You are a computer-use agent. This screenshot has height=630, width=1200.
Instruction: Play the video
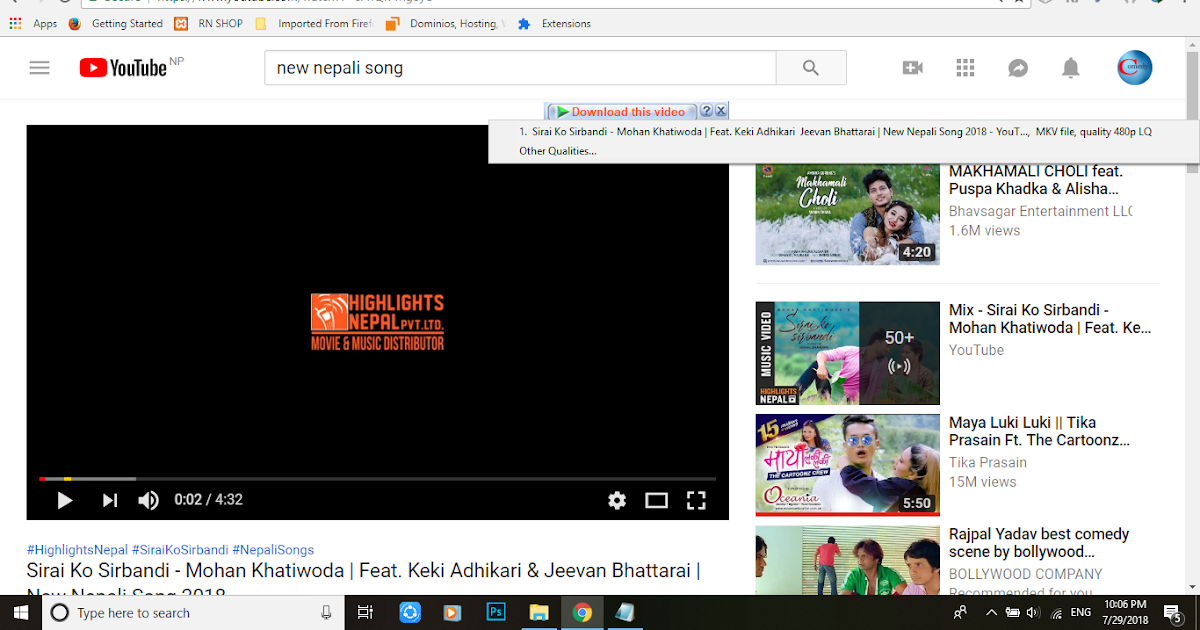pyautogui.click(x=64, y=500)
